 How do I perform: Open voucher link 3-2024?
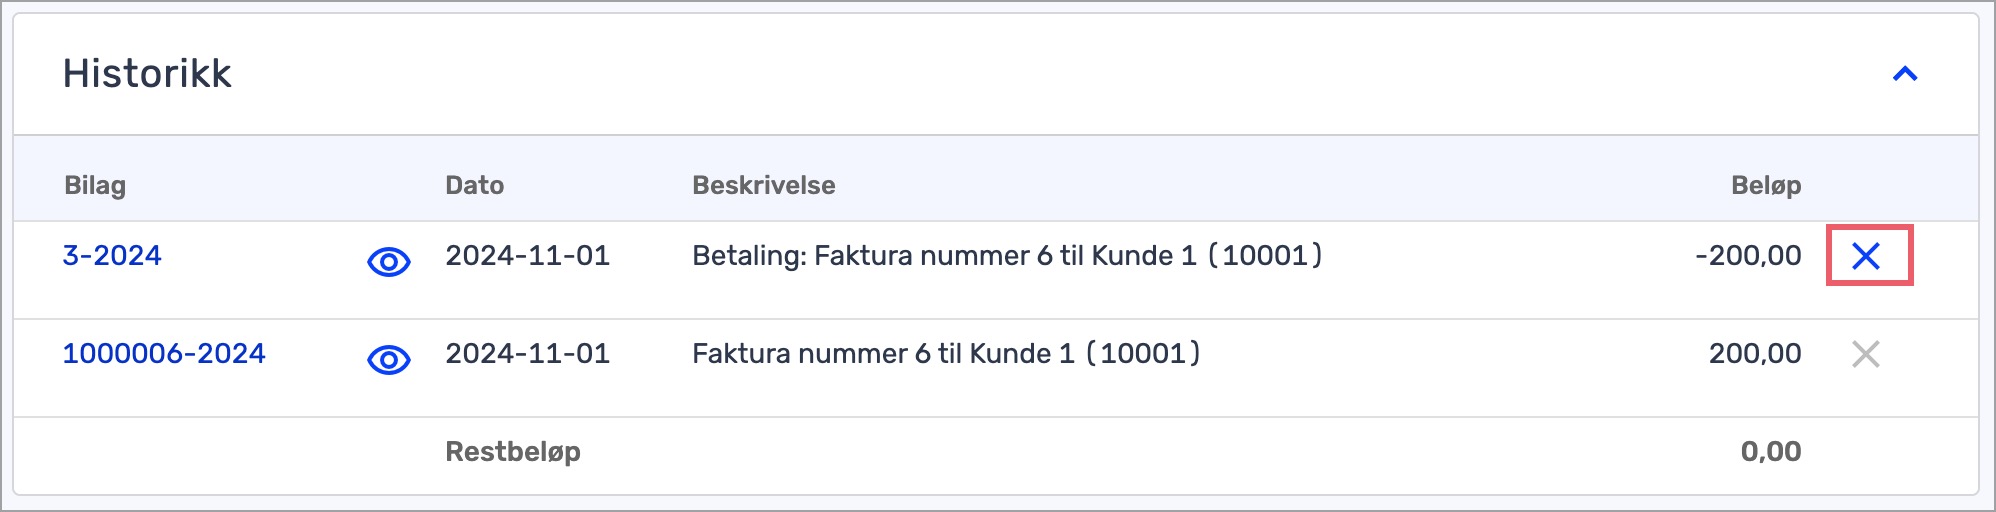[112, 256]
